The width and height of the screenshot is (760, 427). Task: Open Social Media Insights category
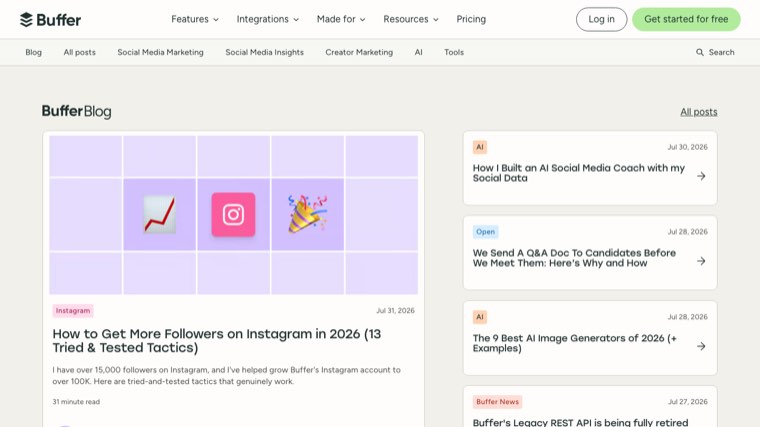point(265,52)
